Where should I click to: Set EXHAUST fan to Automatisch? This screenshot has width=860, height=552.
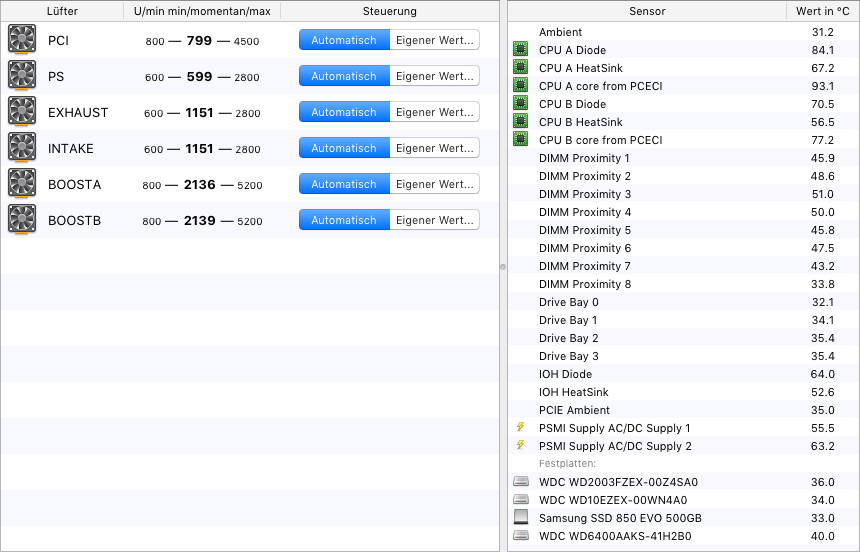tap(344, 112)
